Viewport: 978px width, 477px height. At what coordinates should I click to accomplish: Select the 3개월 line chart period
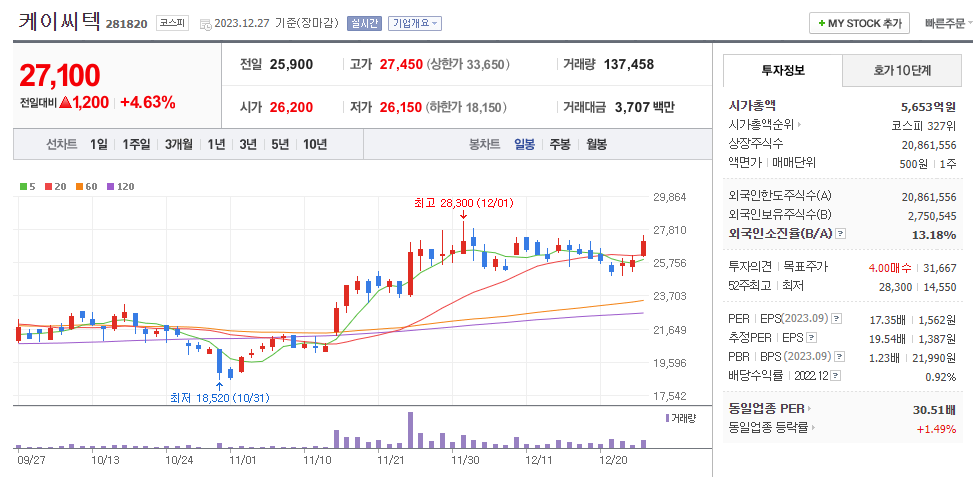point(179,145)
